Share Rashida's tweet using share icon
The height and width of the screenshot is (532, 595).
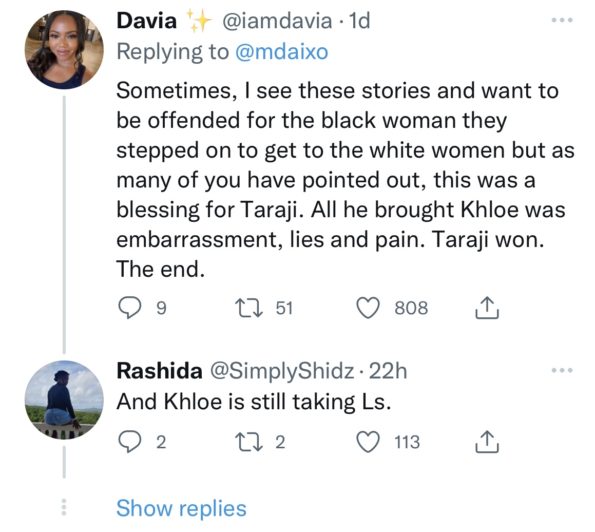pos(487,442)
